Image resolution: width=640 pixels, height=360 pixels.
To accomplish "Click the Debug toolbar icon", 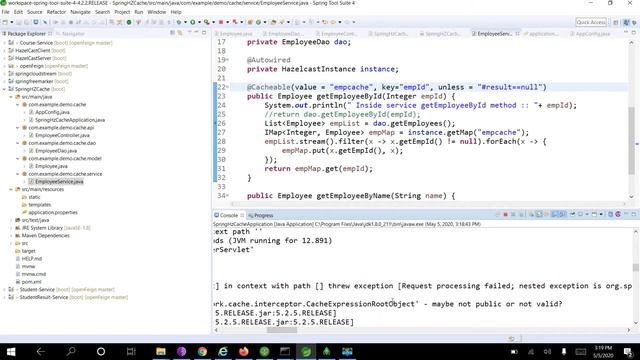I will [x=179, y=22].
